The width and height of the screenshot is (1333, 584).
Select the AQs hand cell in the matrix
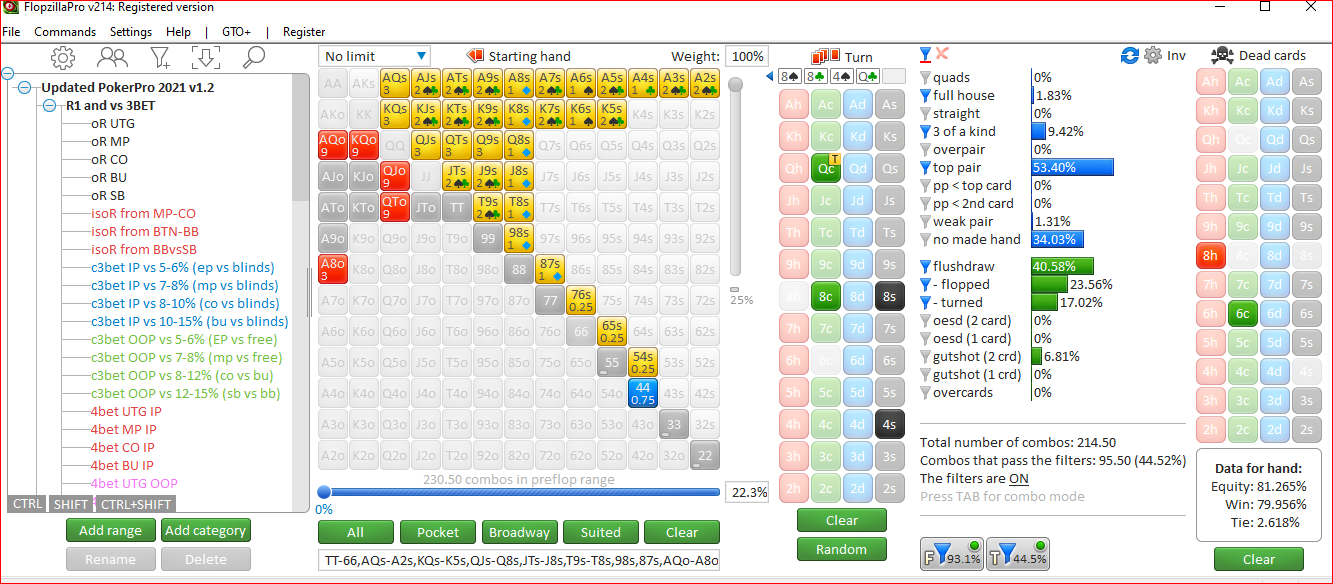tap(394, 83)
